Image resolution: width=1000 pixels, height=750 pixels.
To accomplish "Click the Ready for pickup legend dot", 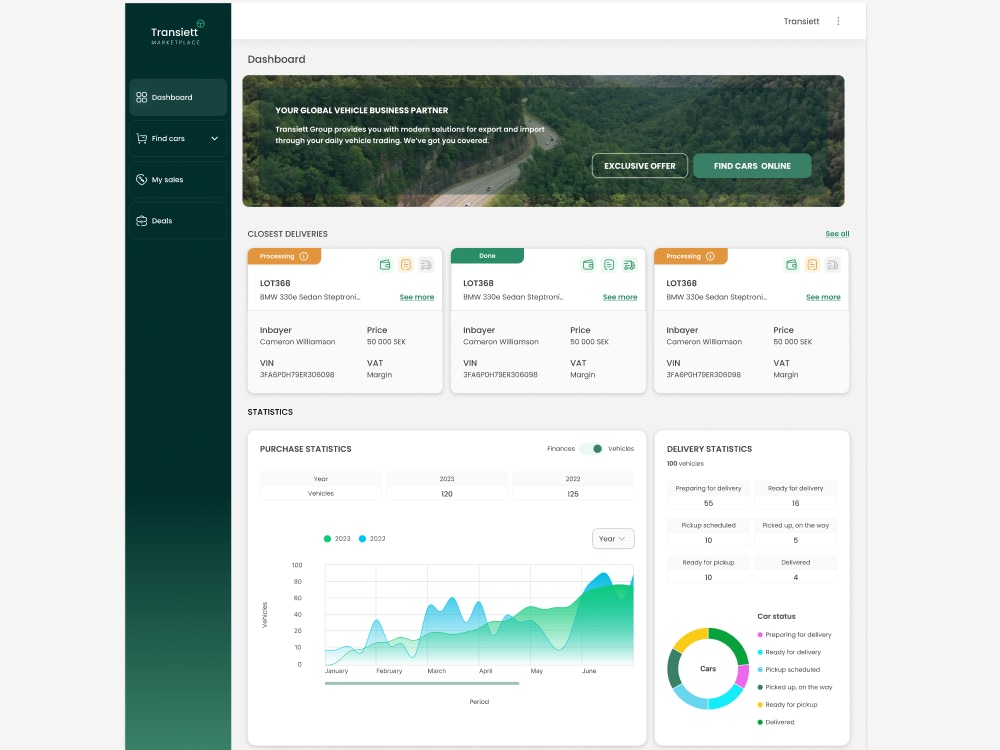I will point(760,705).
